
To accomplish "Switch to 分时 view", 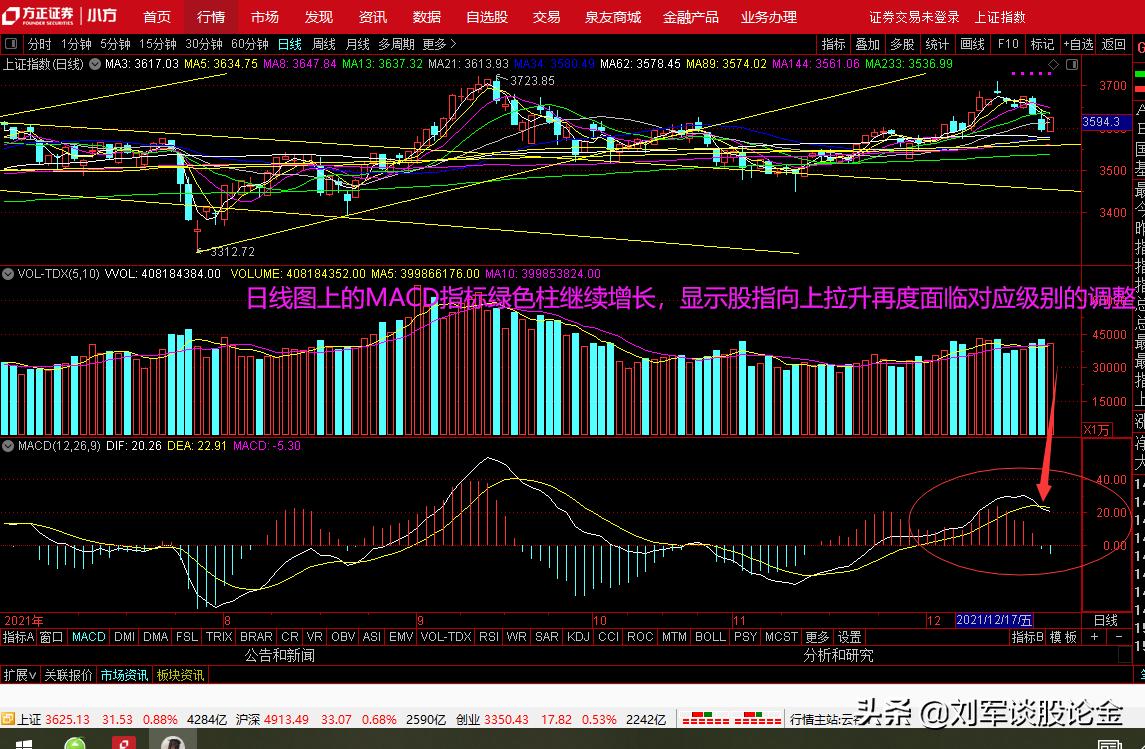I will coord(39,45).
